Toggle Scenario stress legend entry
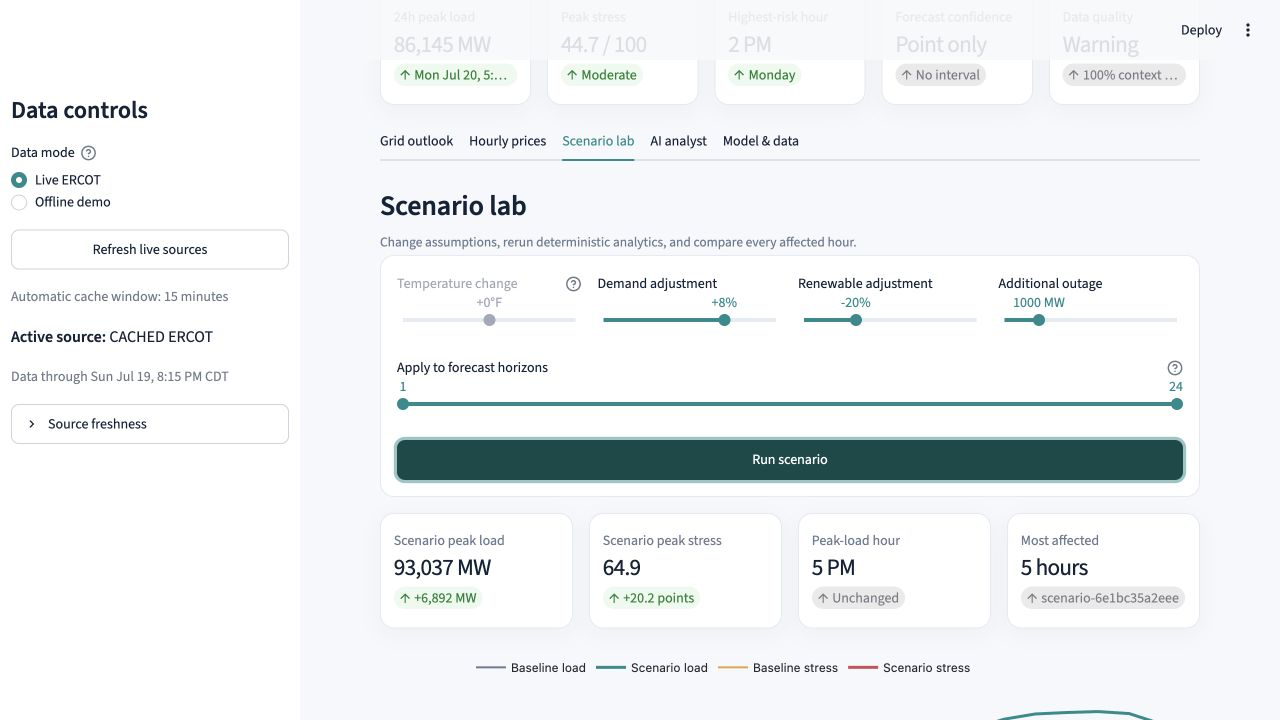1280x720 pixels. click(909, 668)
